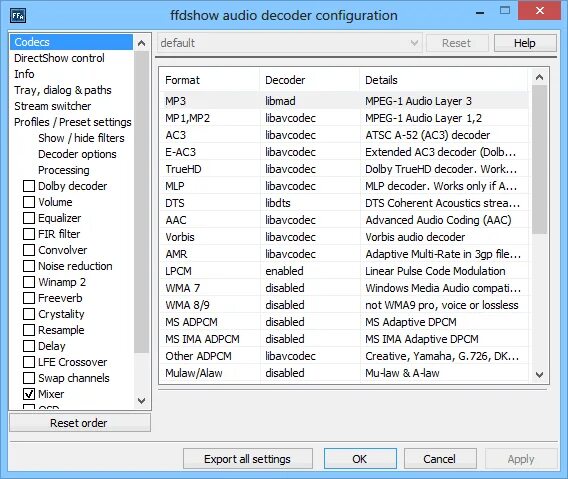
Task: Click the Reset order button
Action: (80, 423)
